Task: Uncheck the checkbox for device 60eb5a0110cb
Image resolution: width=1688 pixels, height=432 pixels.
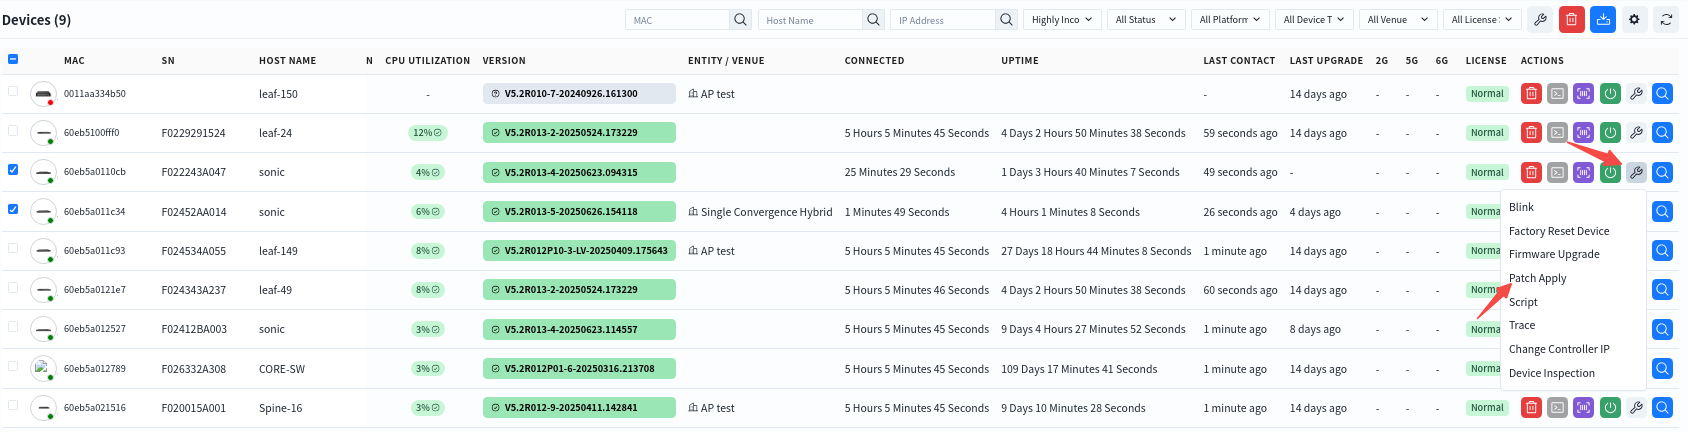Action: (13, 170)
